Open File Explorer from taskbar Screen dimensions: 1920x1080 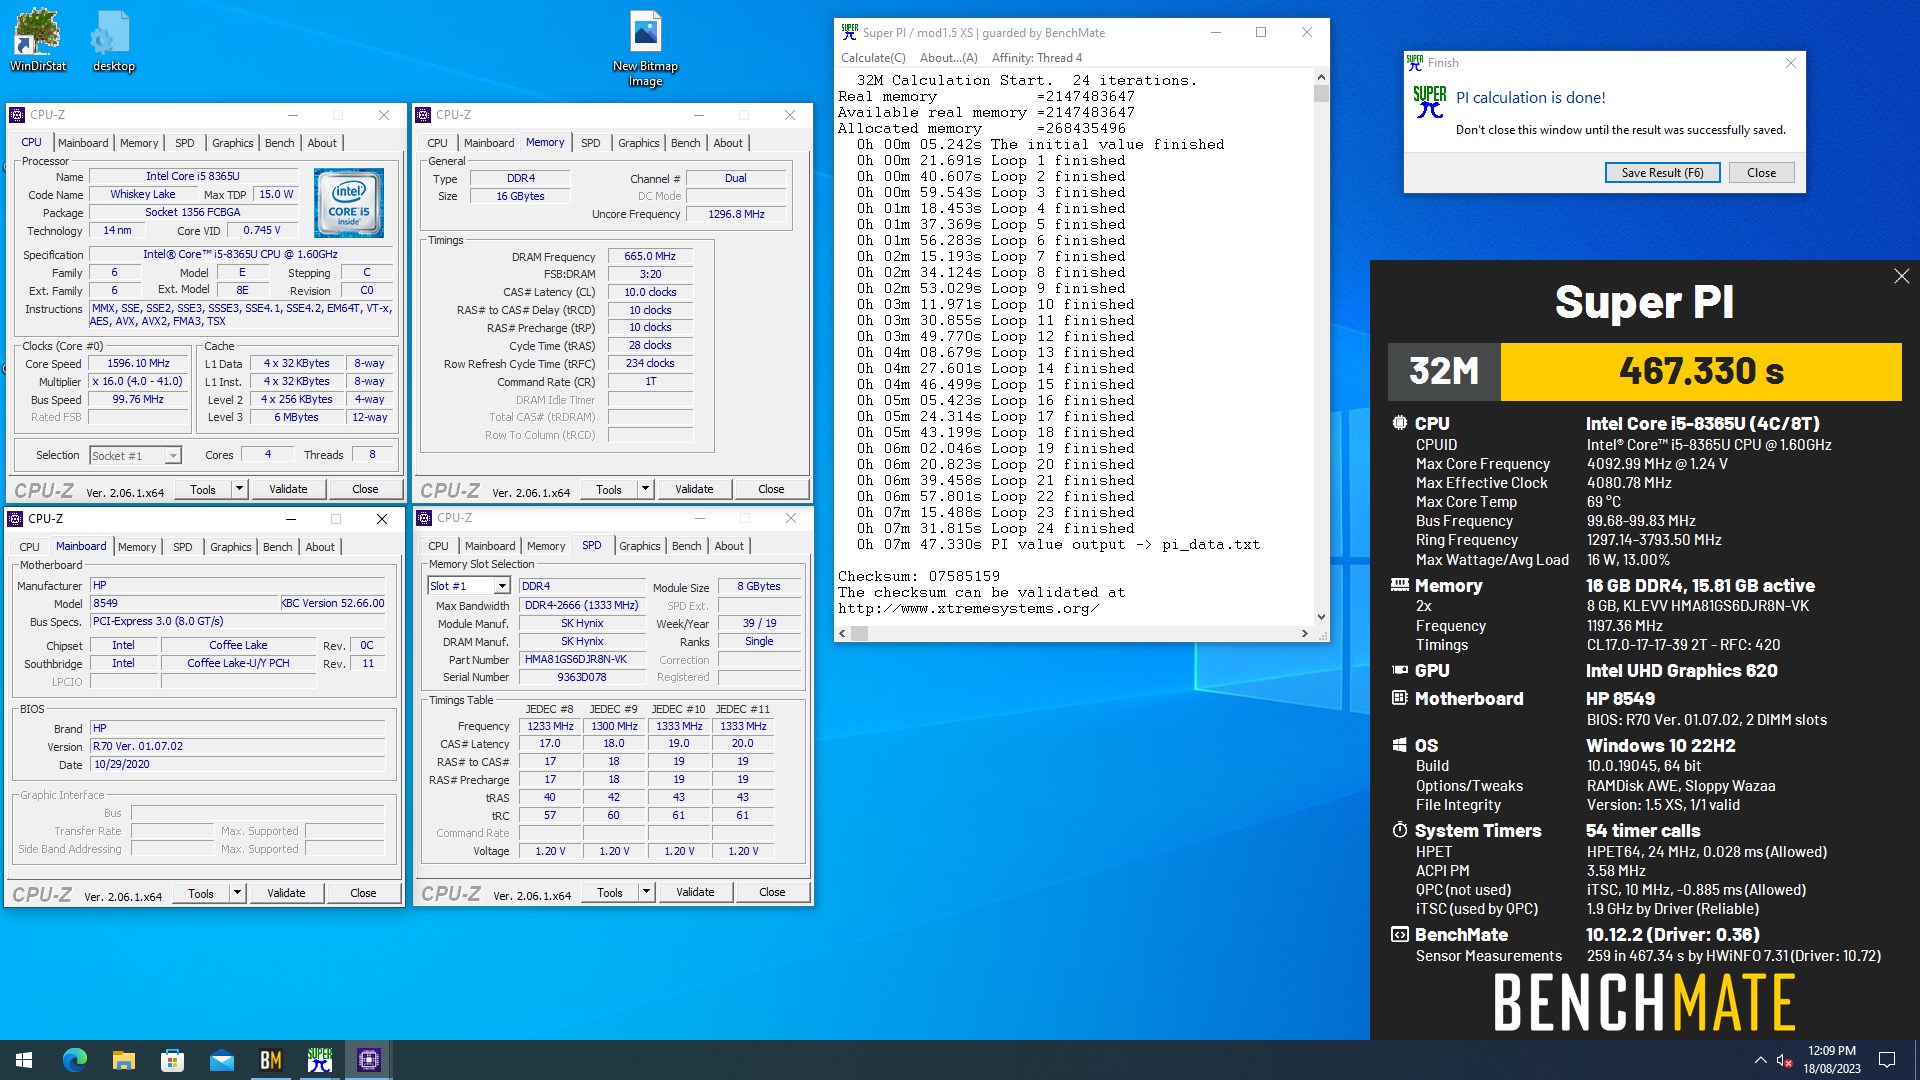point(124,1060)
